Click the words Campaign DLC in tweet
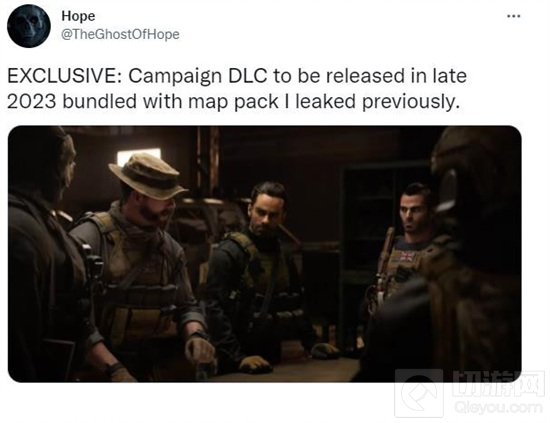Image resolution: width=550 pixels, height=423 pixels. 197,76
